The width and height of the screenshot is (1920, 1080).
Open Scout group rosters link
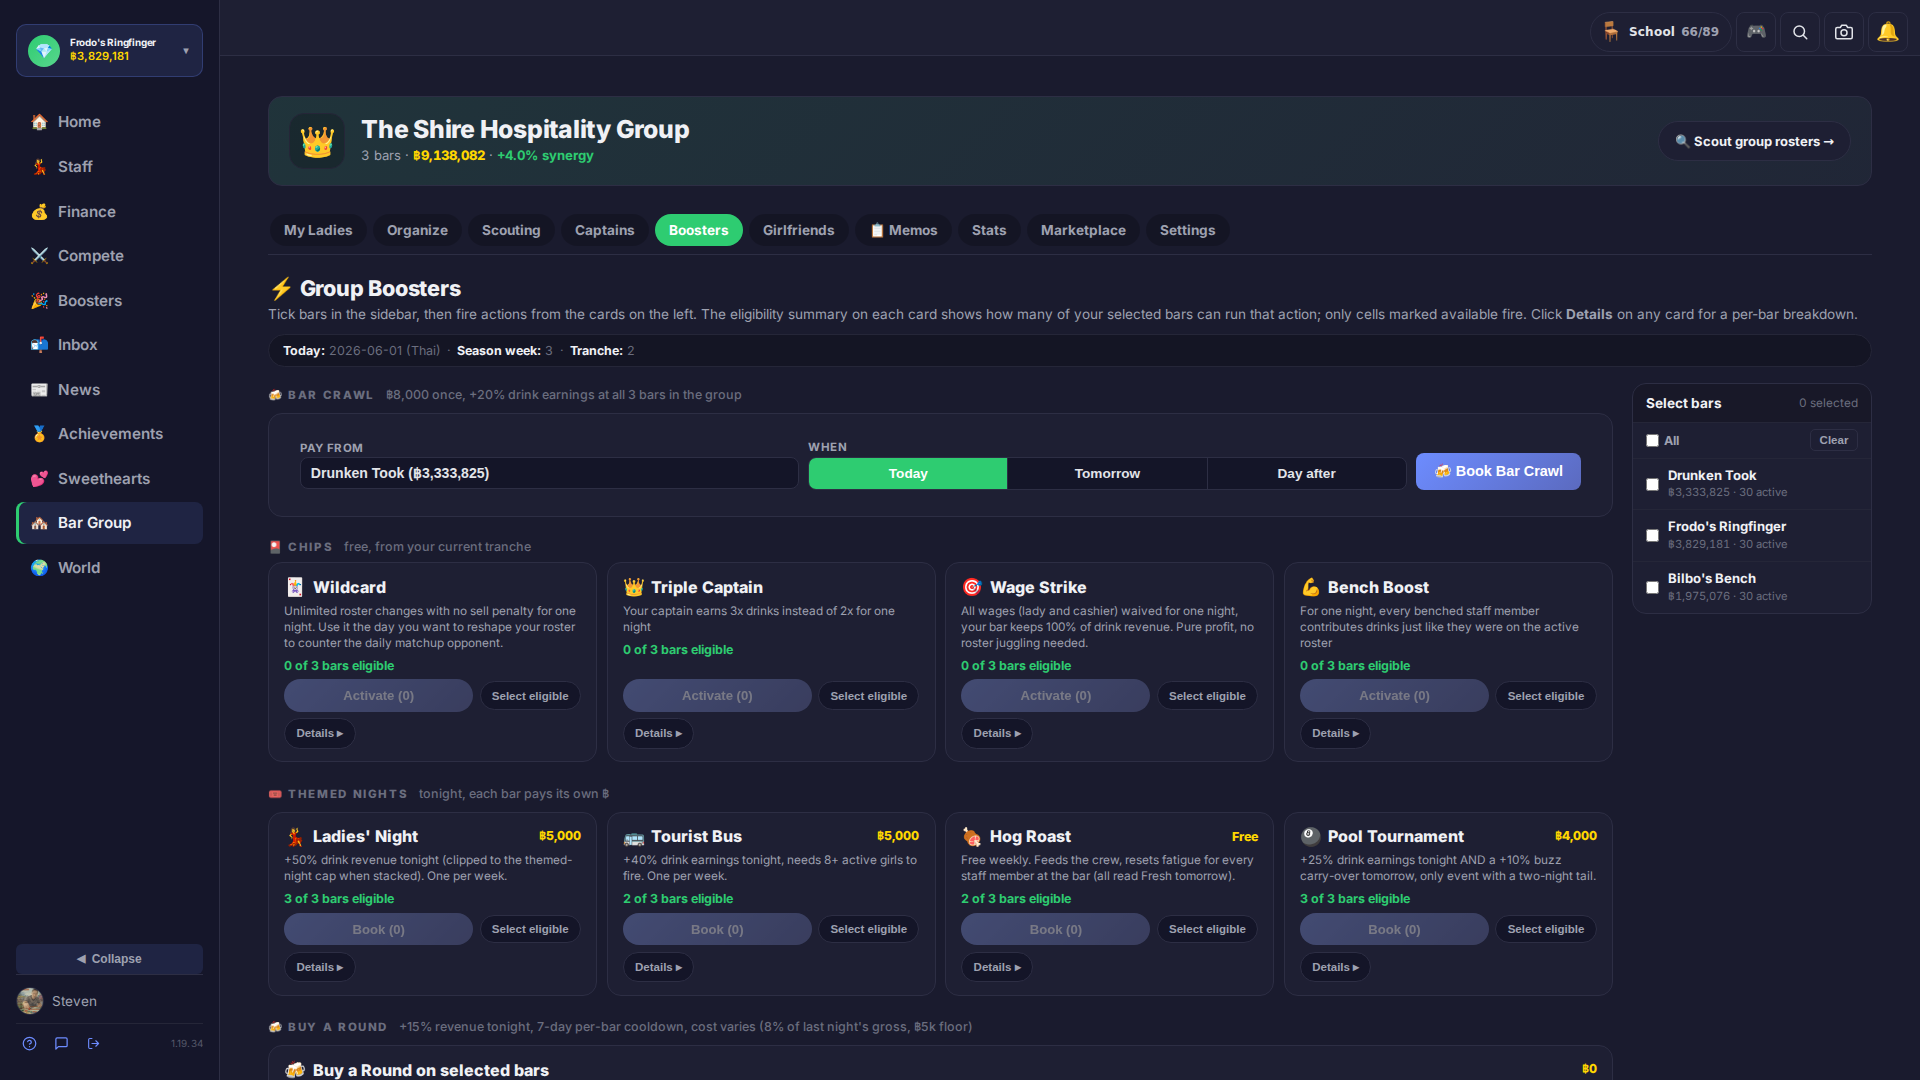(x=1754, y=141)
